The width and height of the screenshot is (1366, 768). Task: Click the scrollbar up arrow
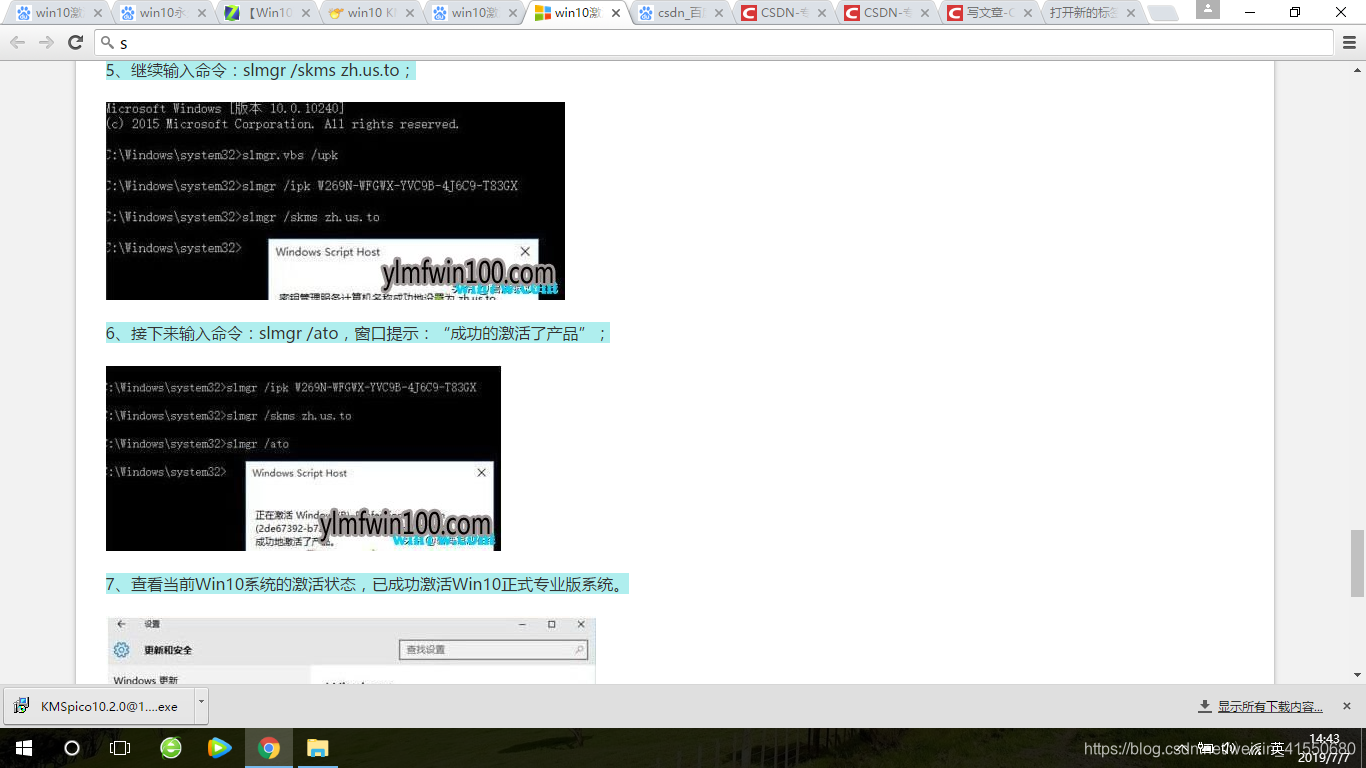coord(1357,68)
